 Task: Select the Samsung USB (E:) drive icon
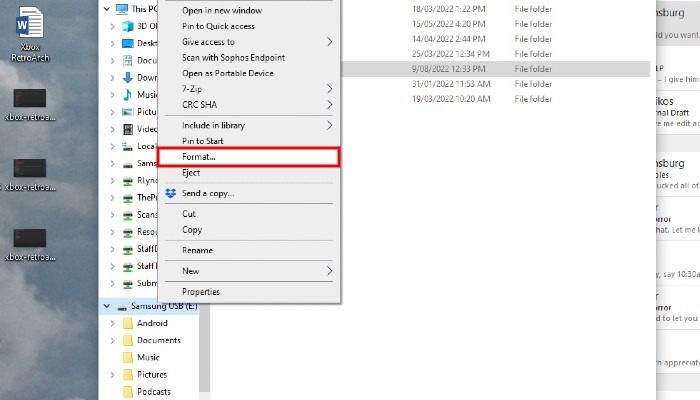pyautogui.click(x=120, y=306)
